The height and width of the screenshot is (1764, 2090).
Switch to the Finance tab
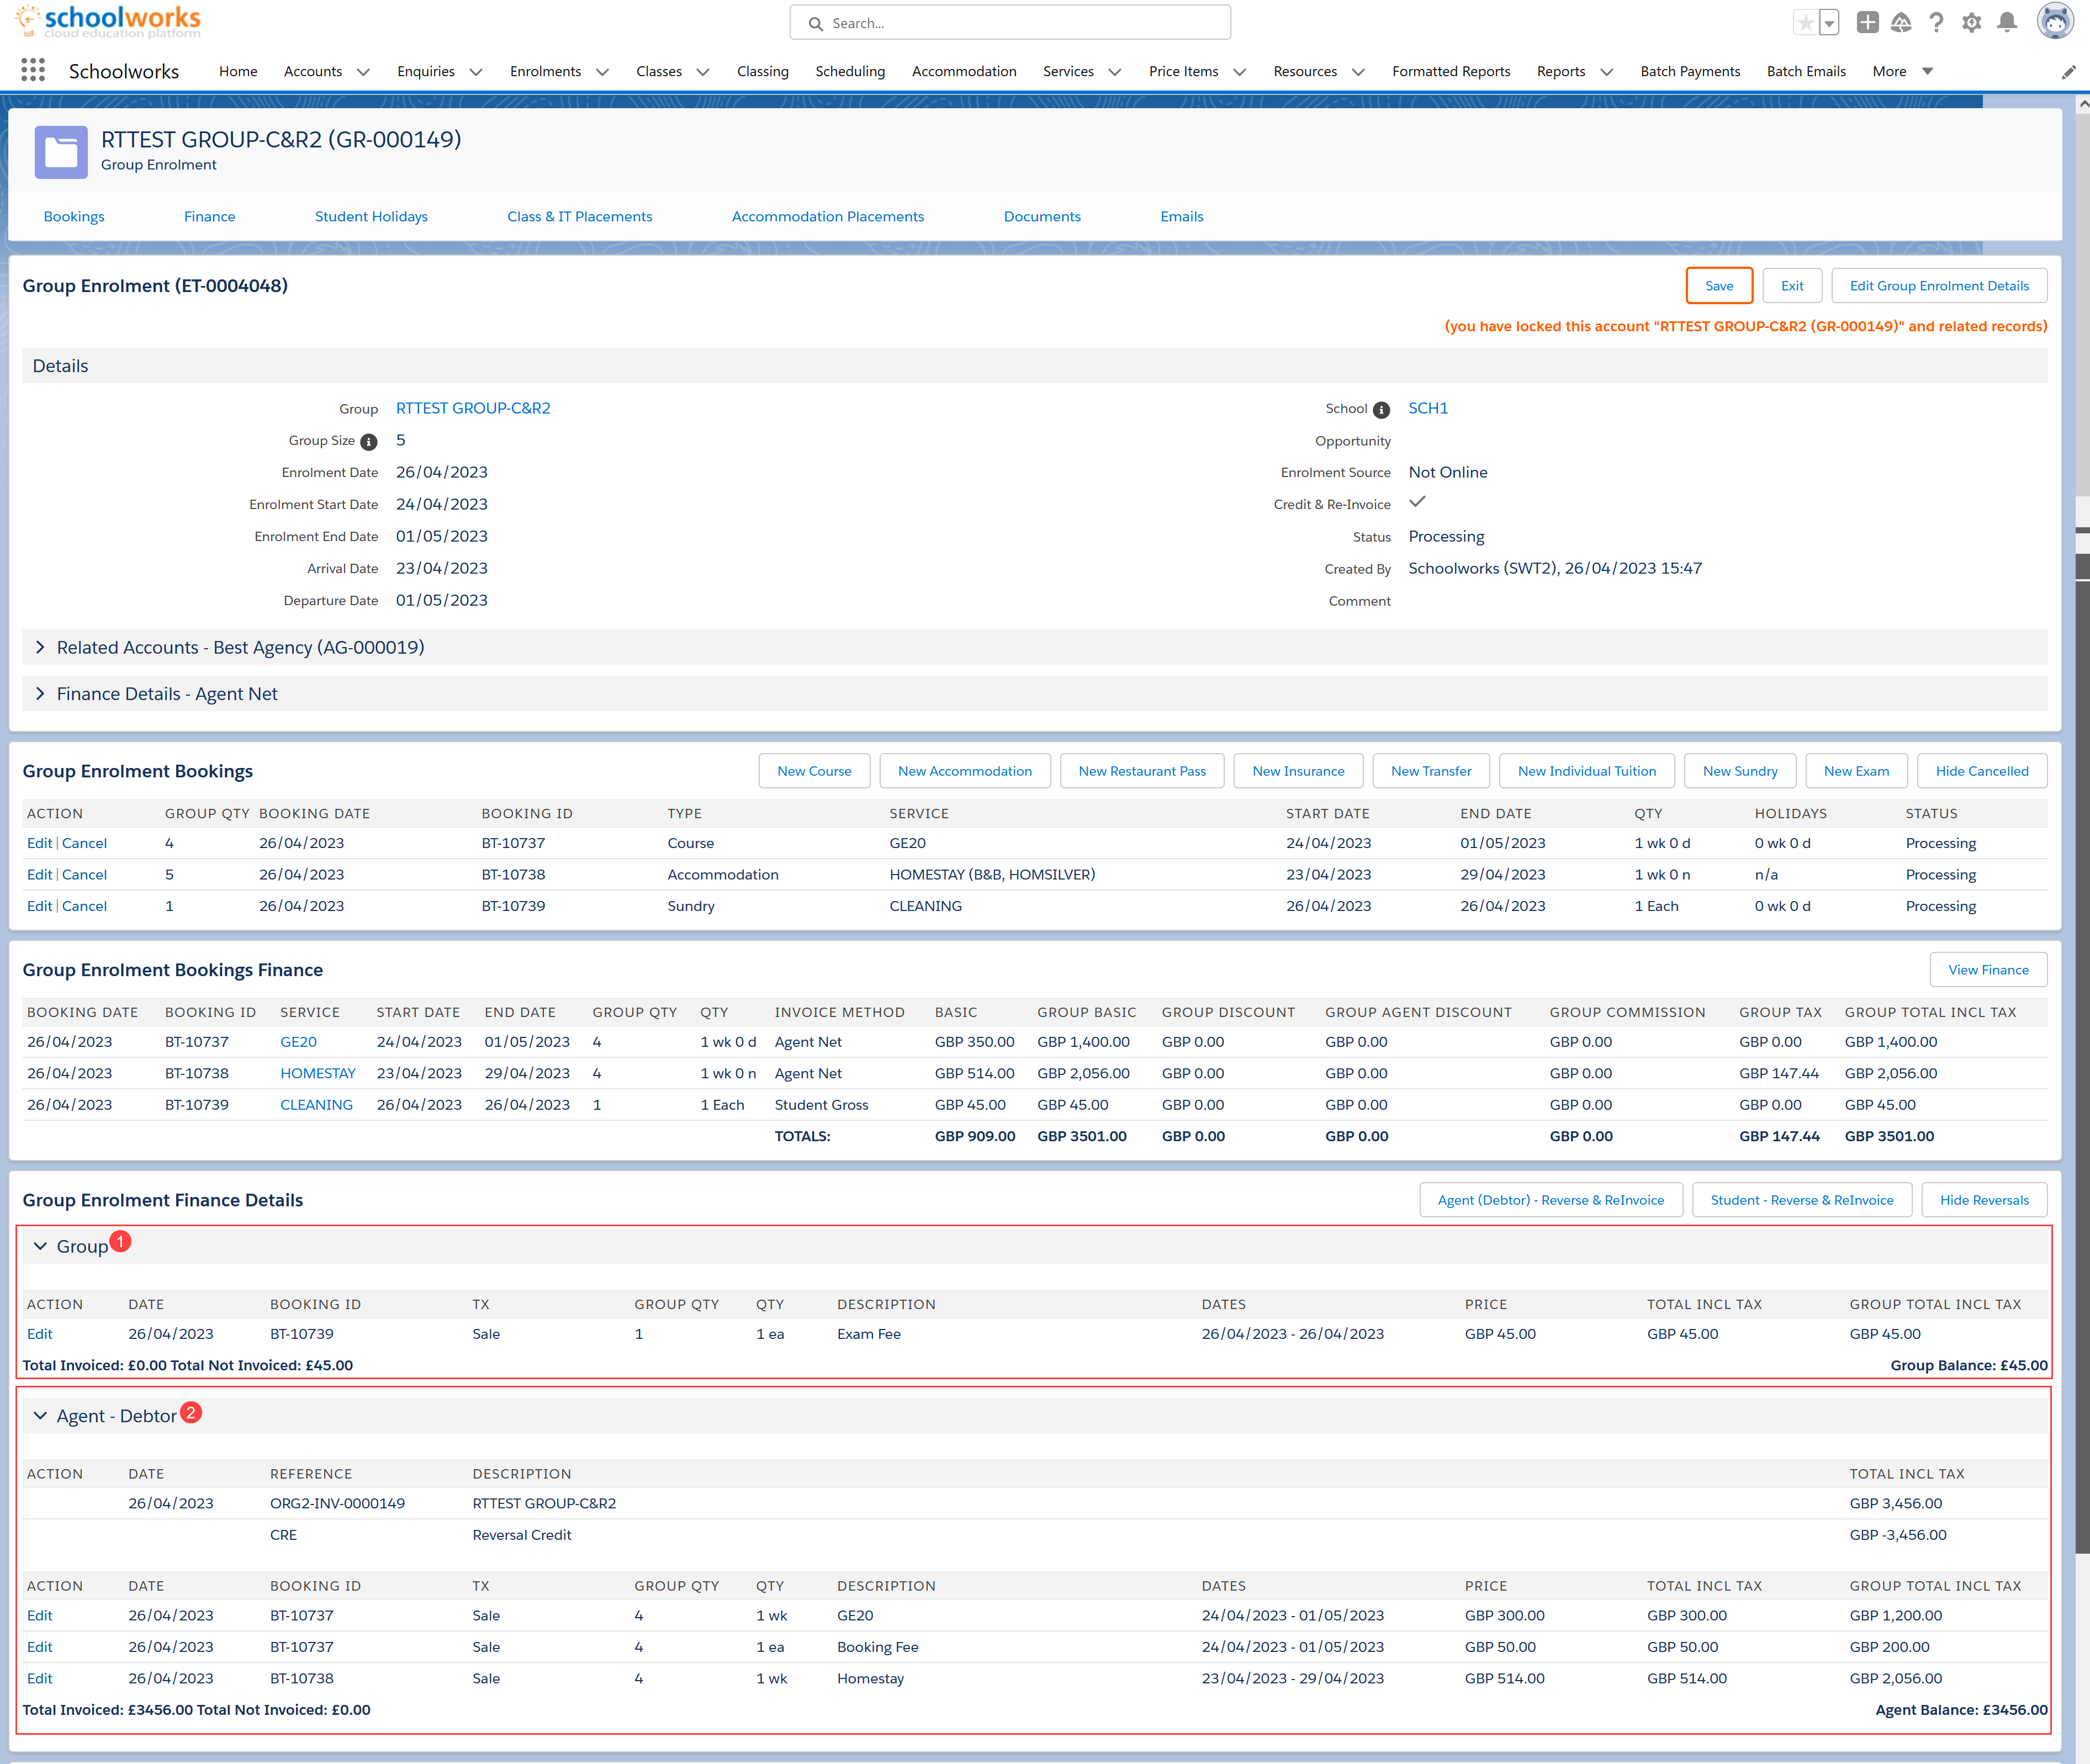209,216
